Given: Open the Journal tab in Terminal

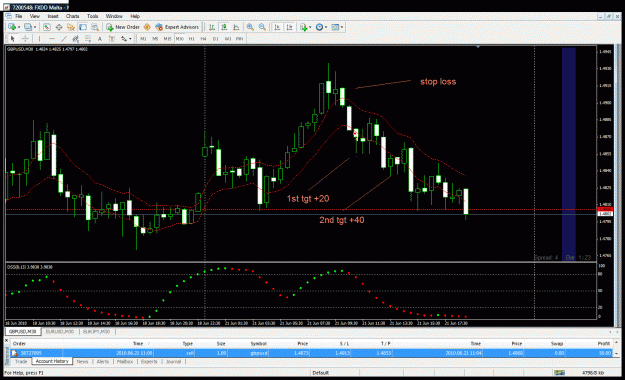Looking at the screenshot, I should tap(173, 362).
